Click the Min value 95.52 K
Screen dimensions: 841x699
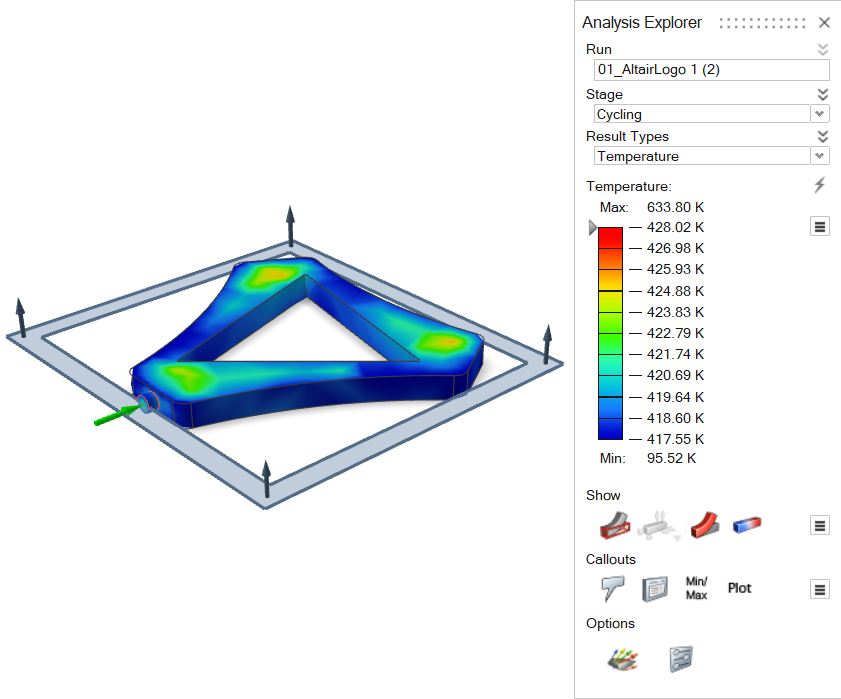pyautogui.click(x=671, y=458)
